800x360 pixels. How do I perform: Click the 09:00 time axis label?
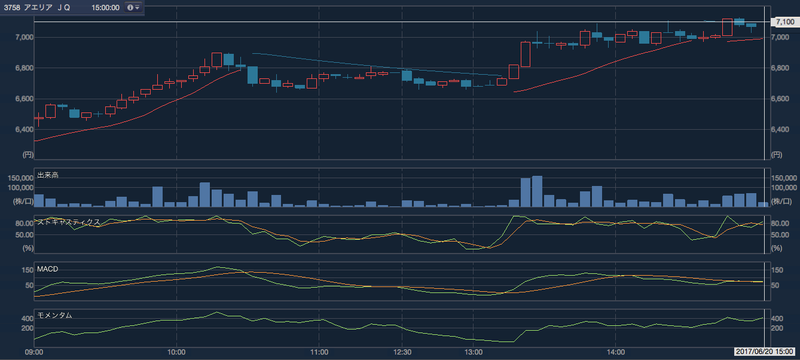(x=34, y=352)
